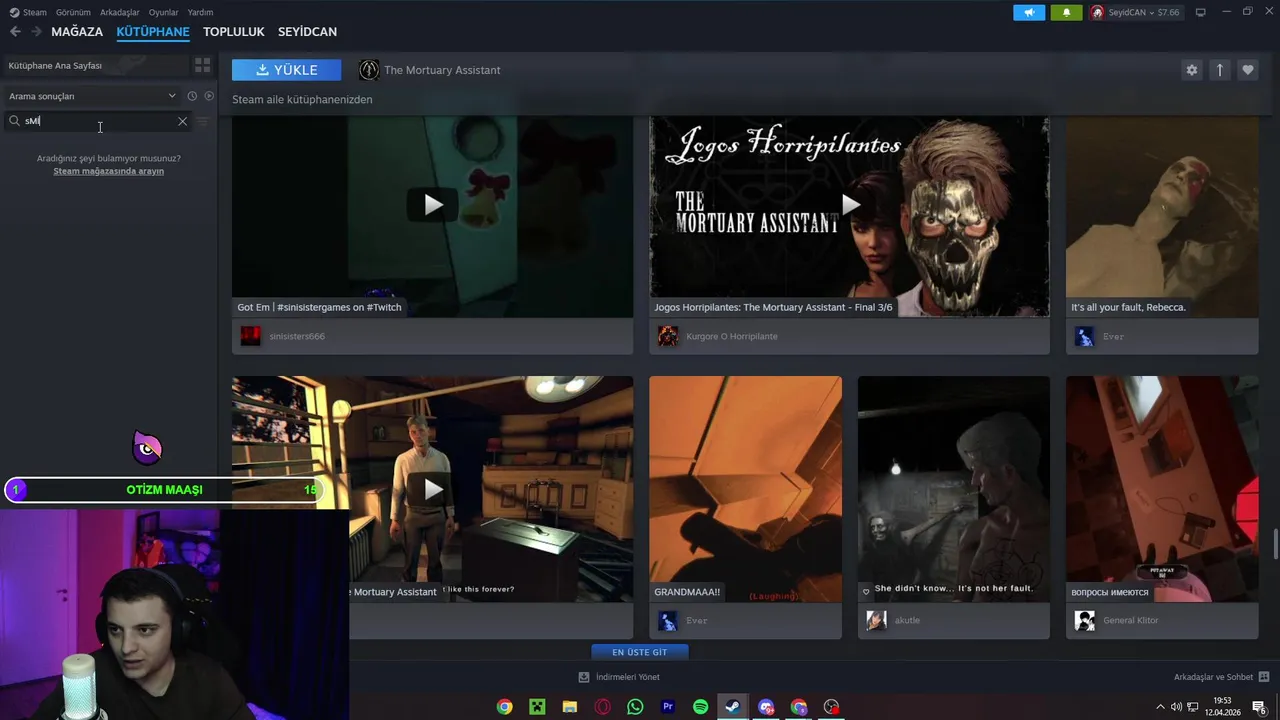Add the game to favorites heart

(1247, 70)
